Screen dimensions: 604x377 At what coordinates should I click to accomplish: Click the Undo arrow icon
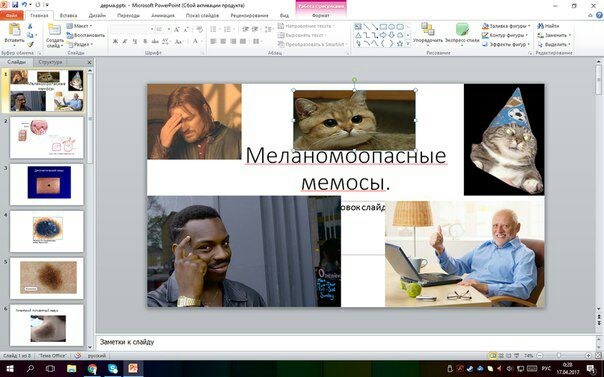pos(25,5)
